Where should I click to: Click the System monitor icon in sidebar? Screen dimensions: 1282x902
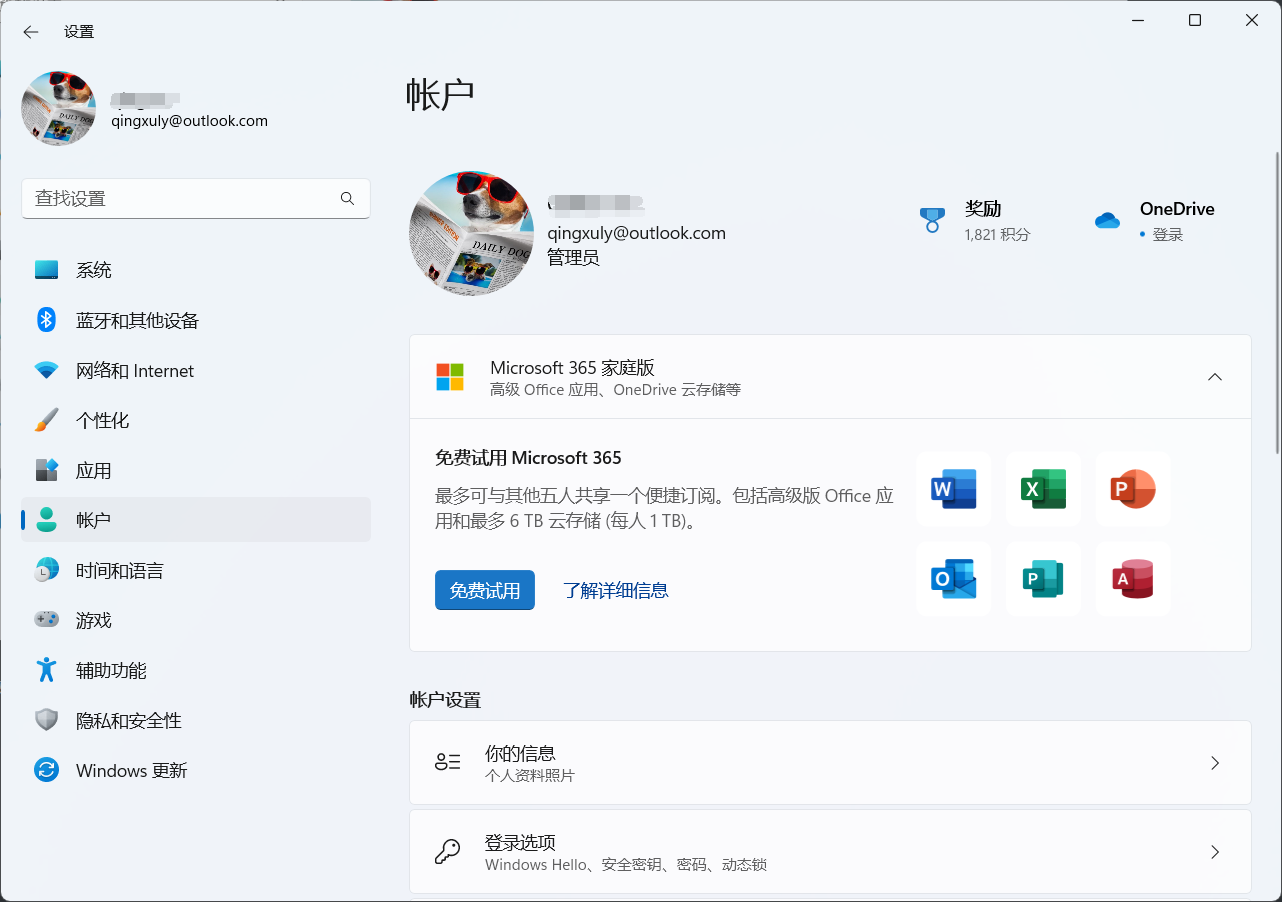(46, 270)
